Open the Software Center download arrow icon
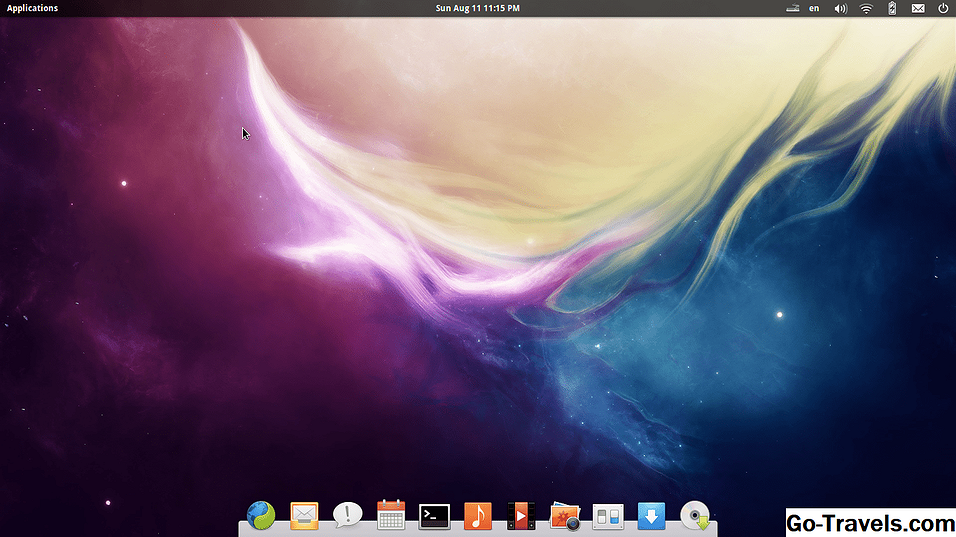Image resolution: width=956 pixels, height=537 pixels. click(x=651, y=516)
